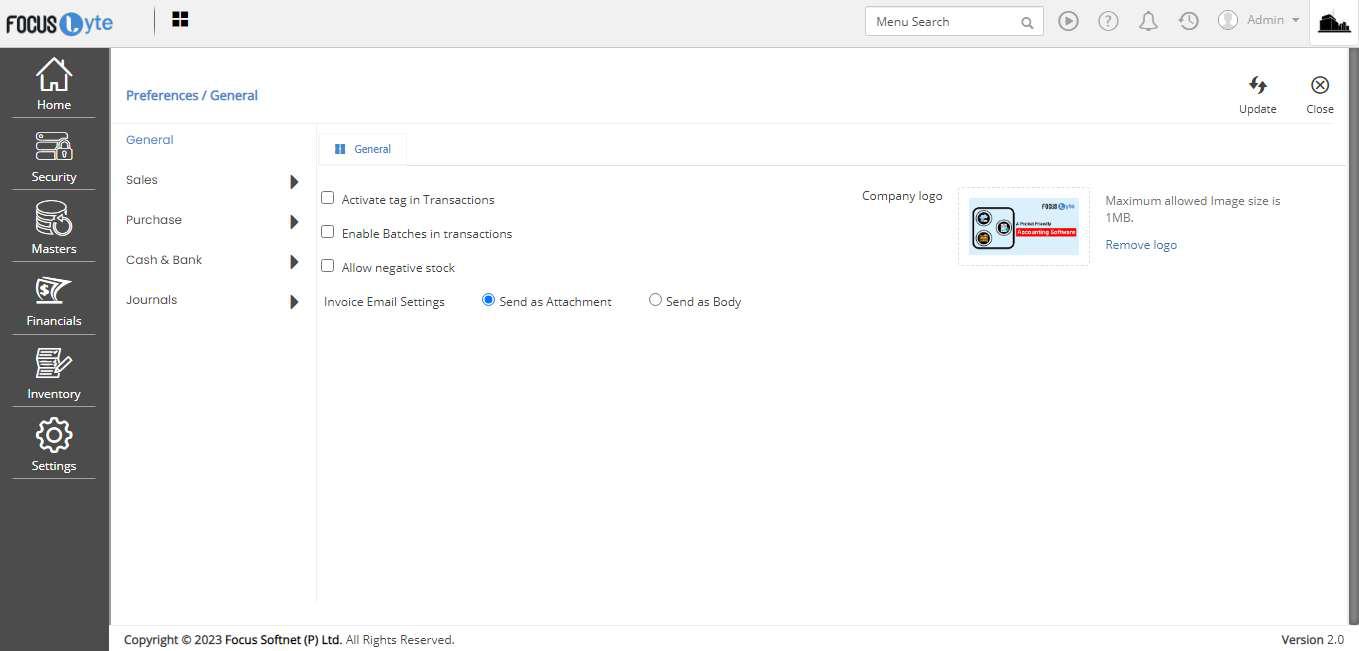Select Send as Body option
Viewport: 1359px width, 651px height.
[655, 299]
